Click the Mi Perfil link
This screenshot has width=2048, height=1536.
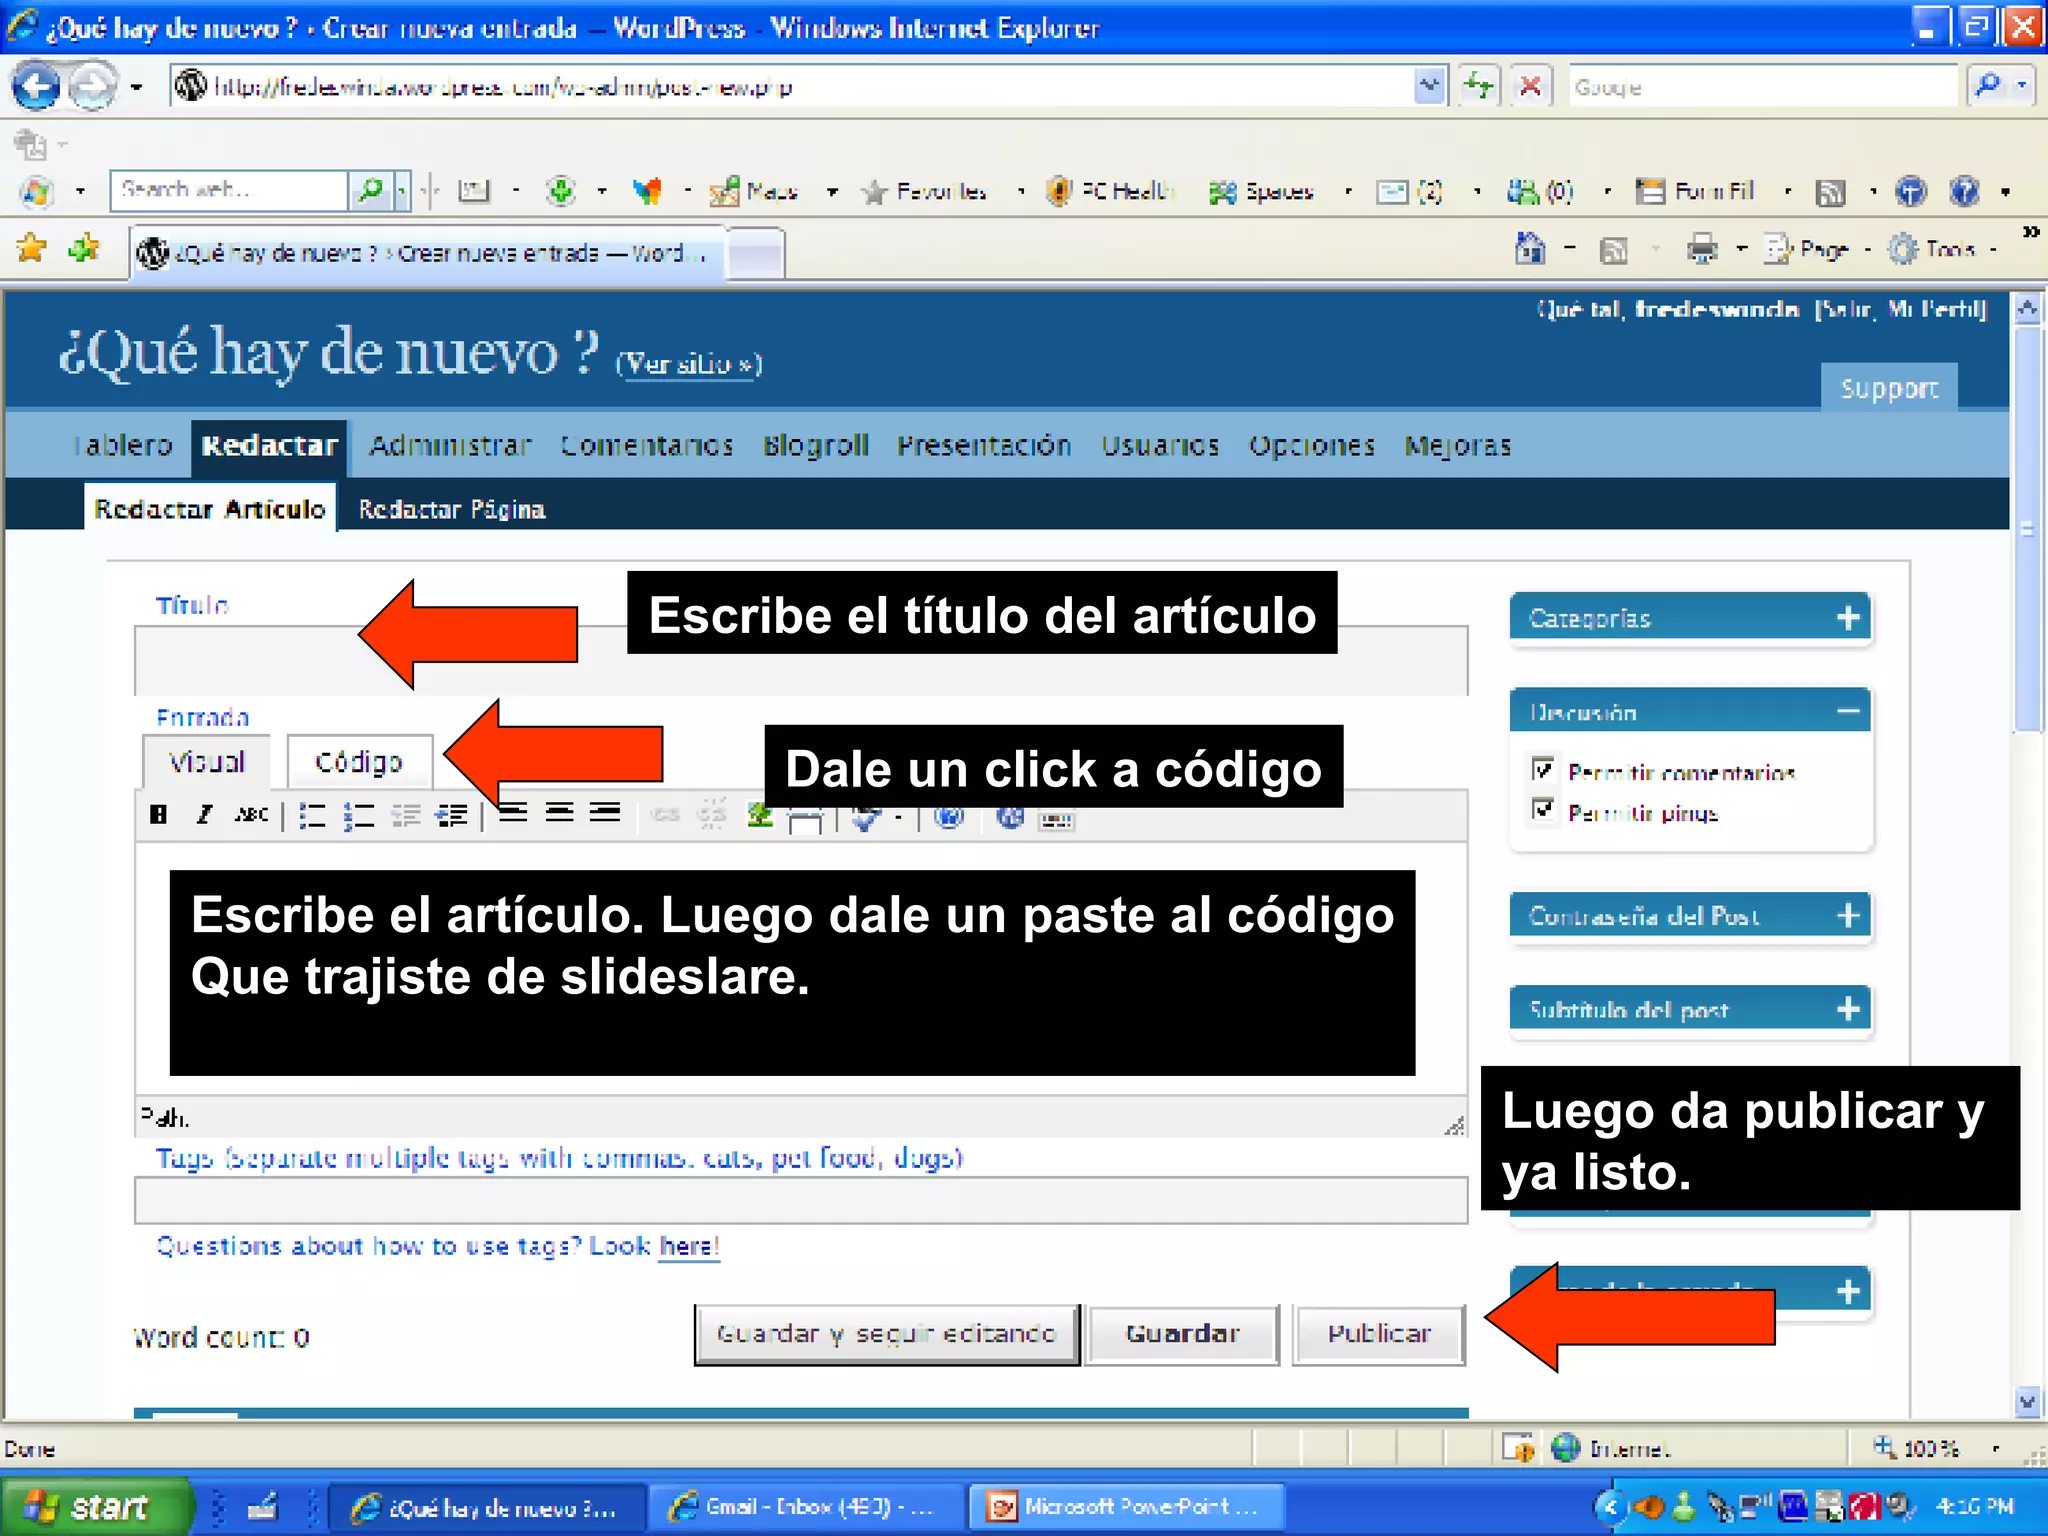point(1935,309)
